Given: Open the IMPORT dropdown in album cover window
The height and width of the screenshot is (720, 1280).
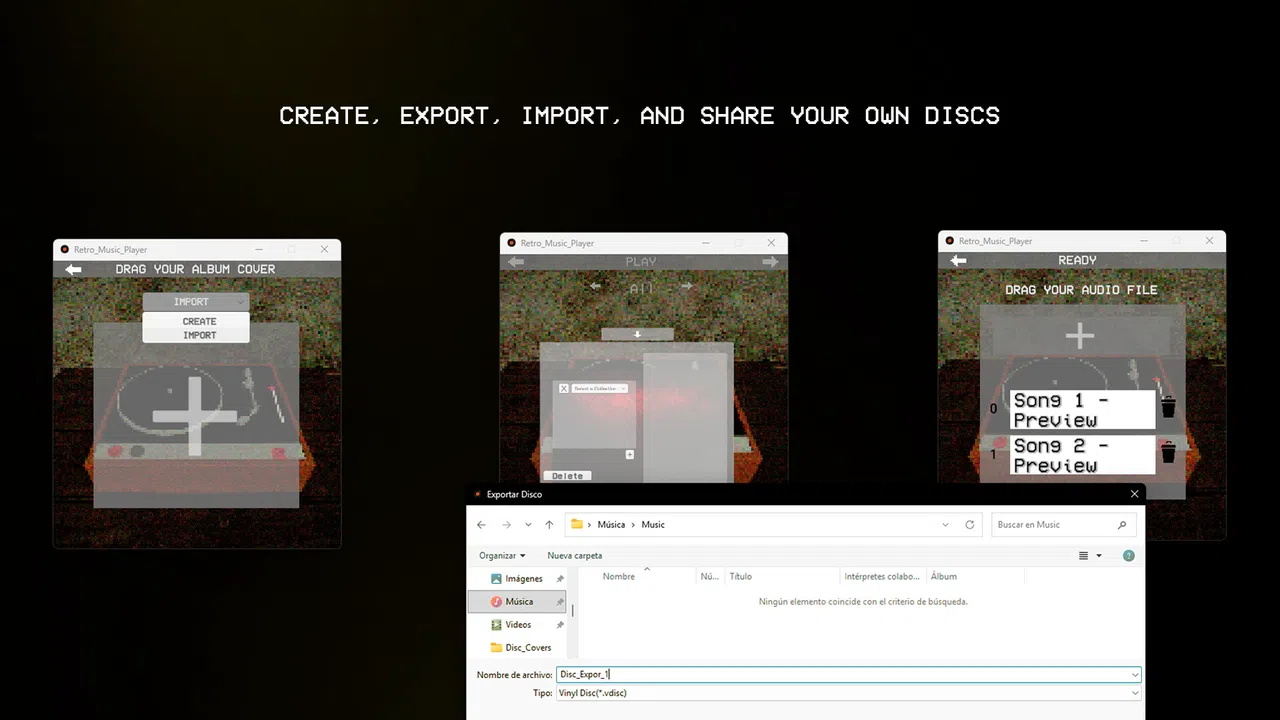Looking at the screenshot, I should pyautogui.click(x=196, y=302).
